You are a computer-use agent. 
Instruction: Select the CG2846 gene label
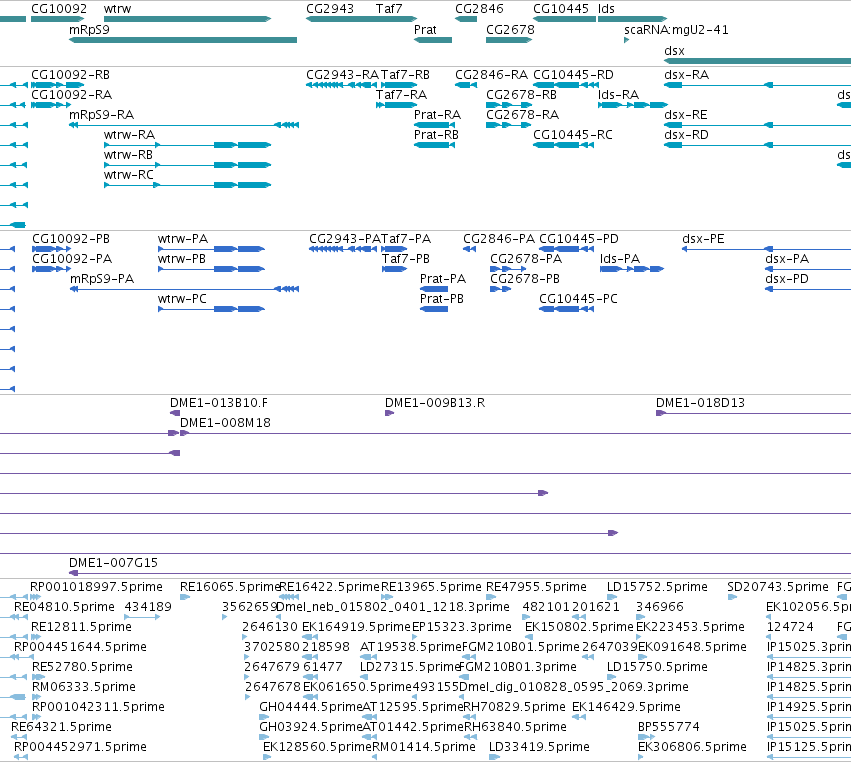click(x=479, y=9)
